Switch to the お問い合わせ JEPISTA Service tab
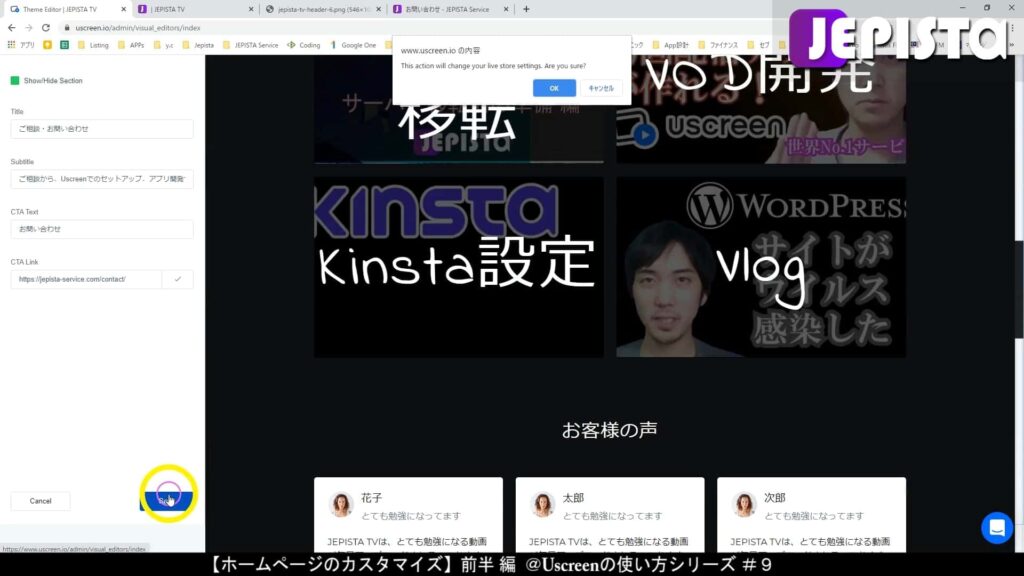 coord(451,9)
